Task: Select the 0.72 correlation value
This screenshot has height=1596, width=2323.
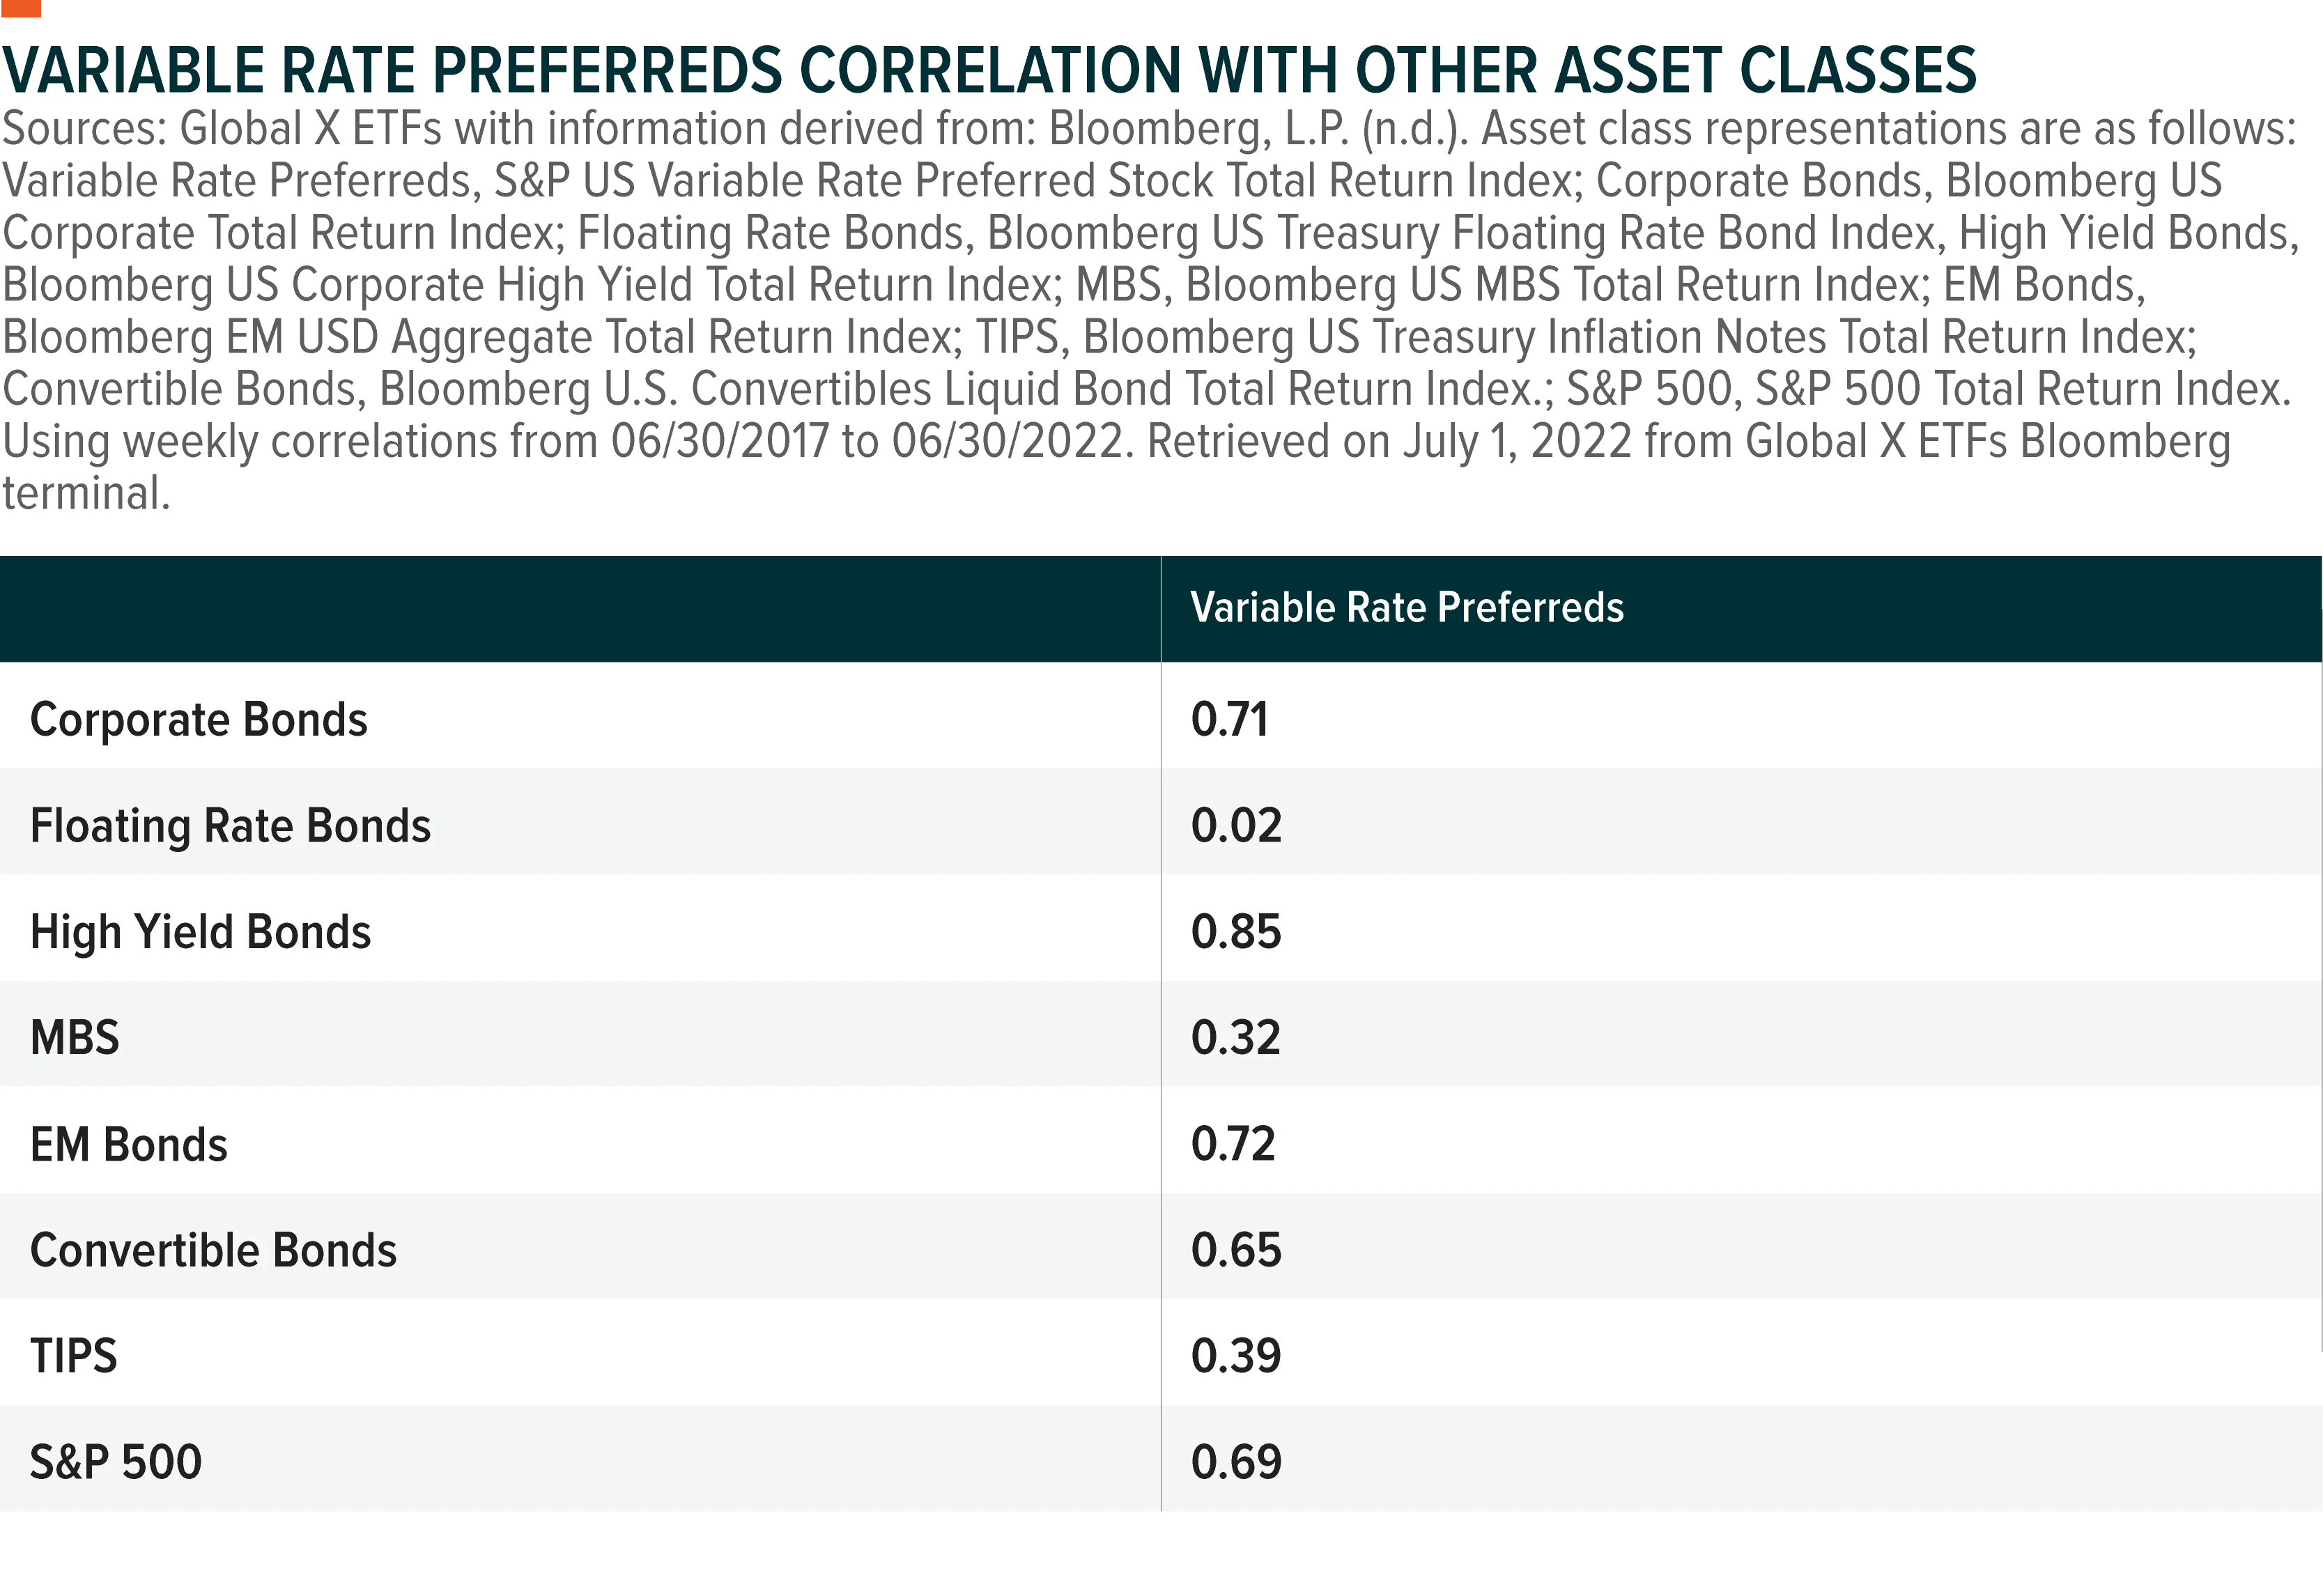Action: (1233, 1144)
